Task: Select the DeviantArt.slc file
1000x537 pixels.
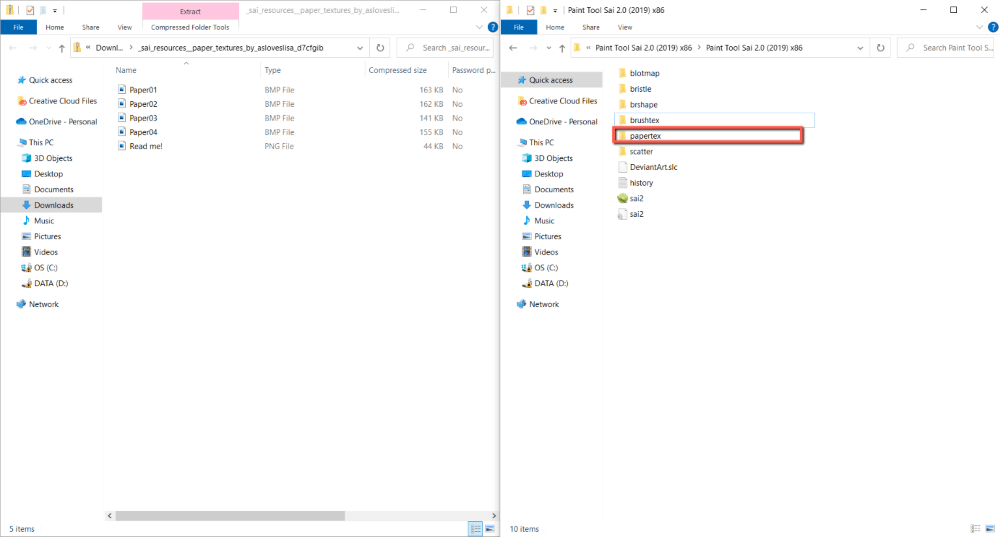Action: coord(653,167)
